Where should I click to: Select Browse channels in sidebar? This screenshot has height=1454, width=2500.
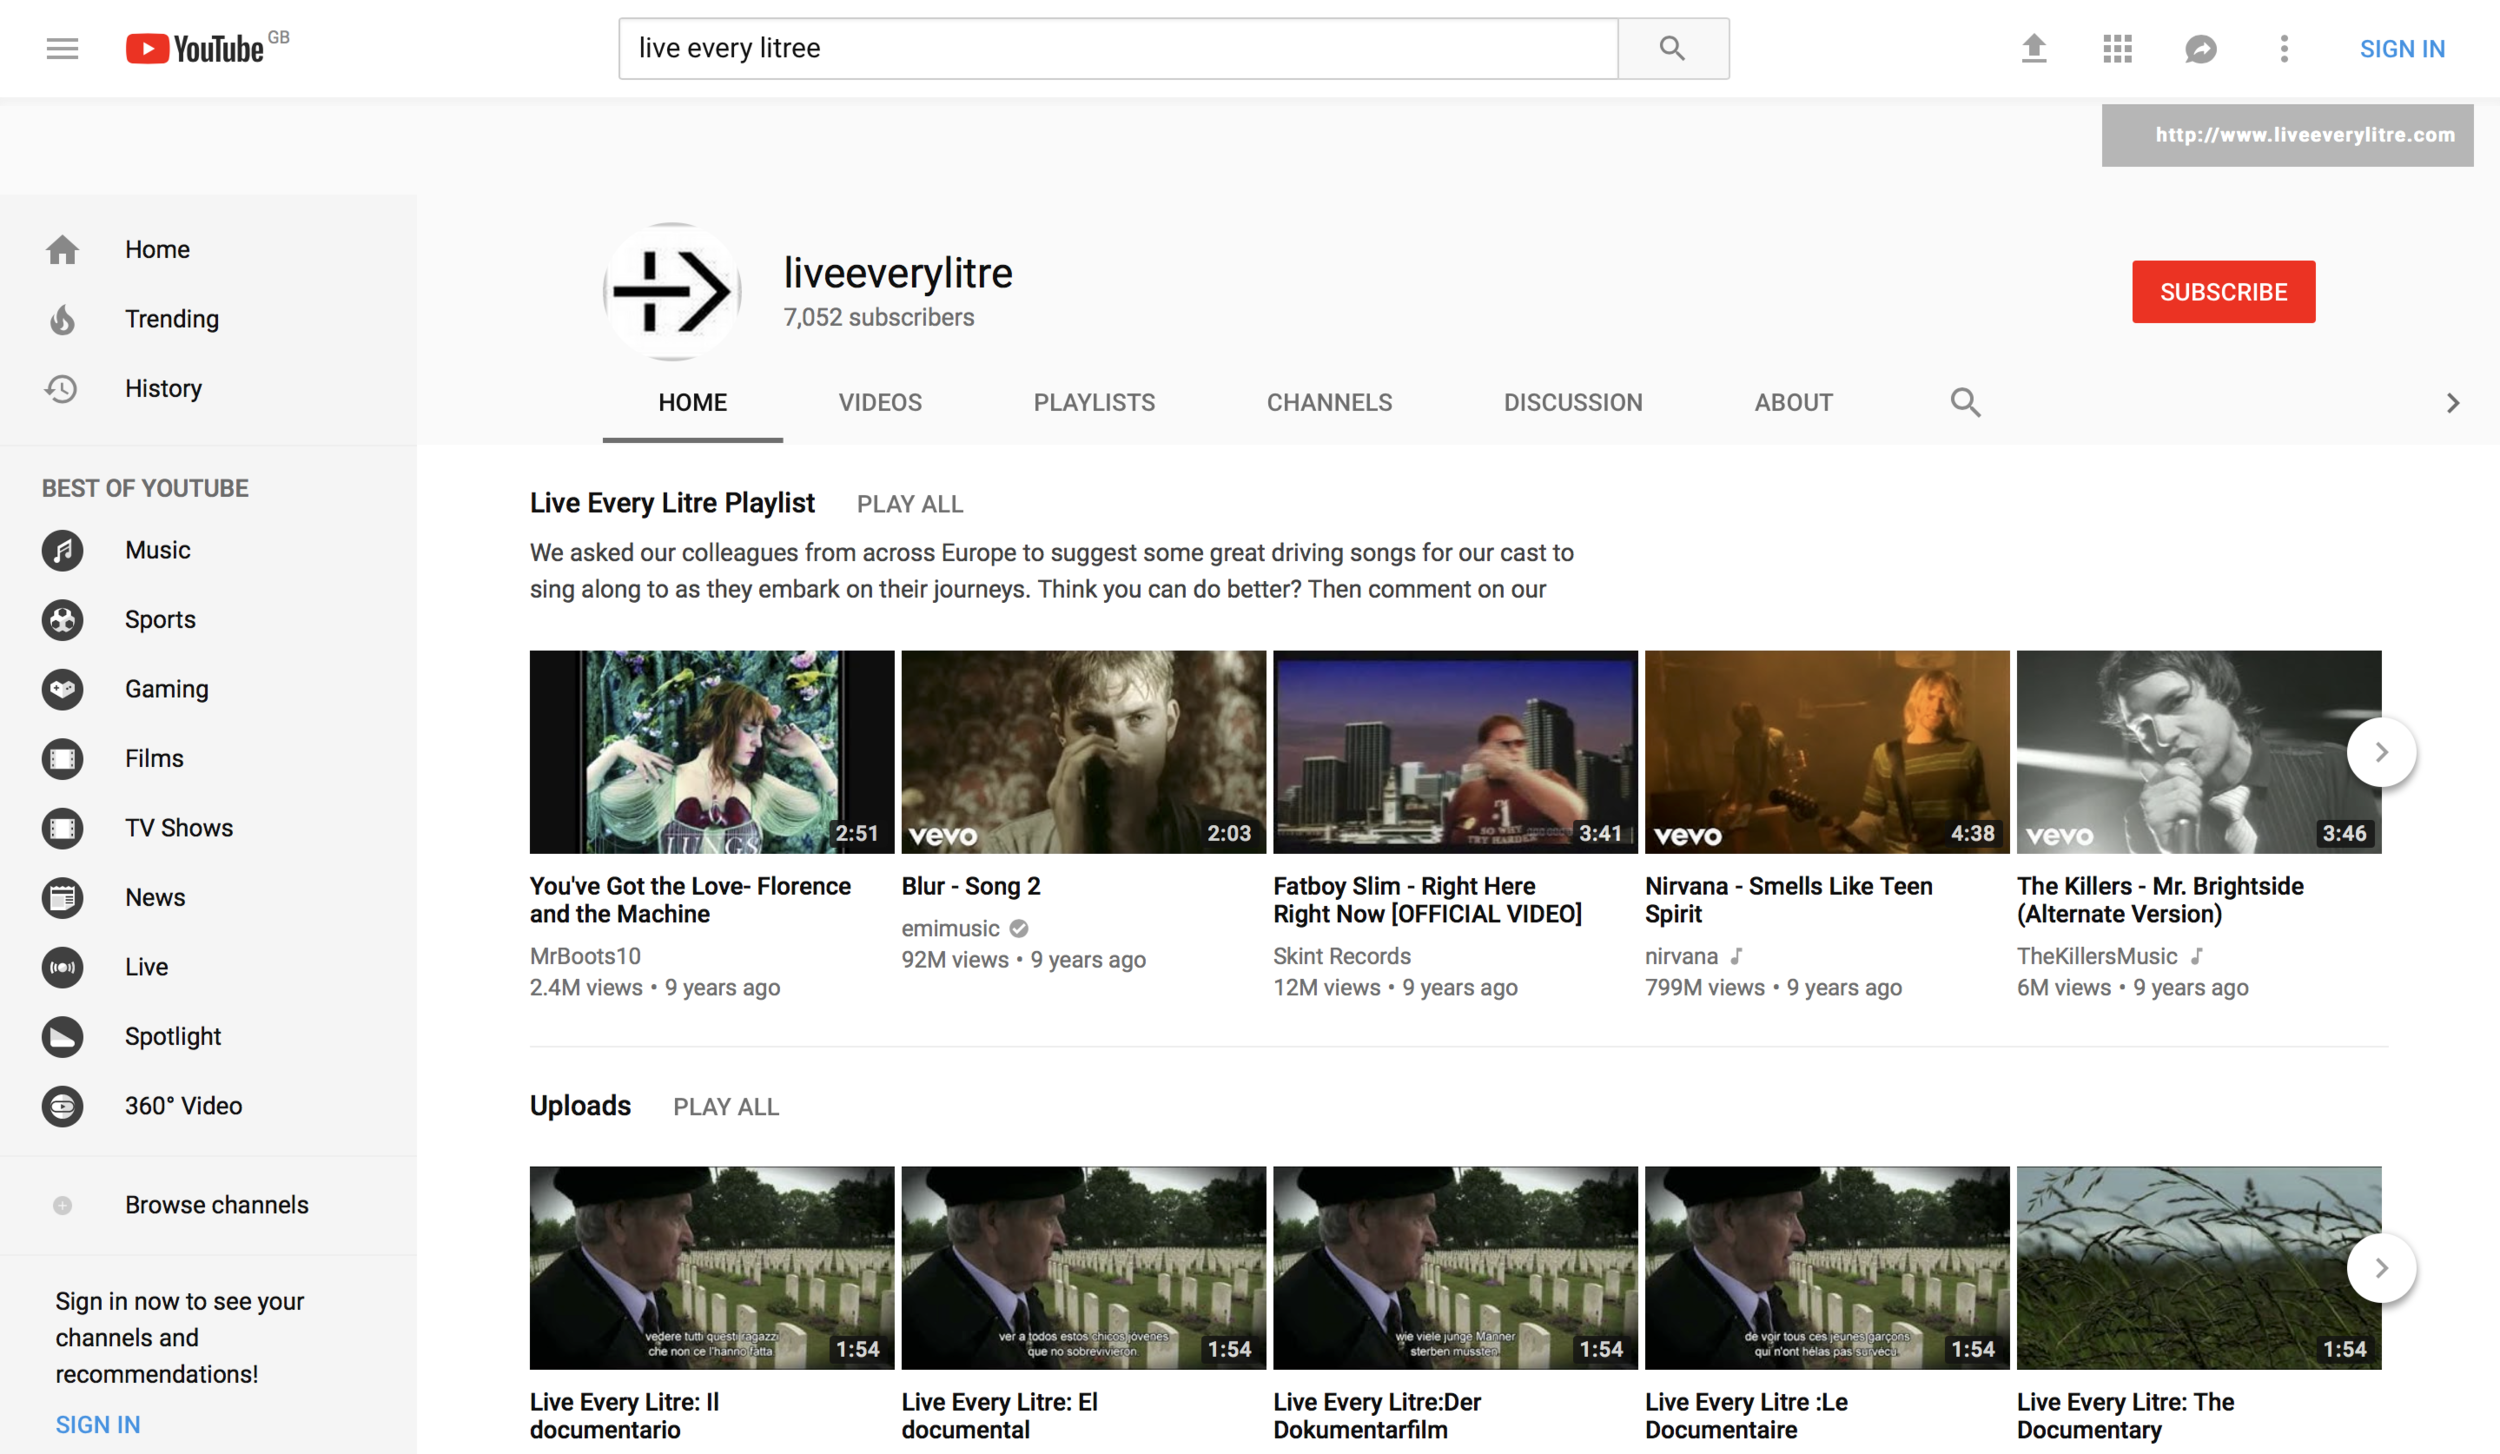coord(208,1205)
